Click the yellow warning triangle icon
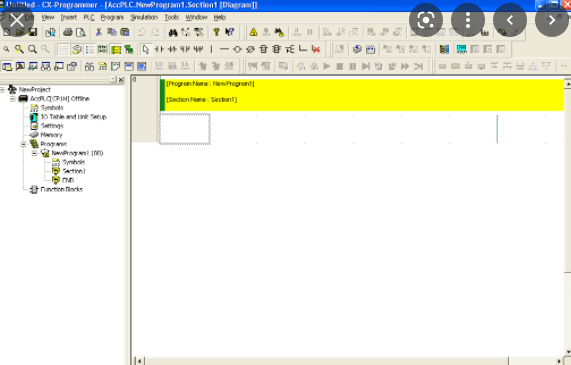The height and width of the screenshot is (365, 571). click(253, 32)
